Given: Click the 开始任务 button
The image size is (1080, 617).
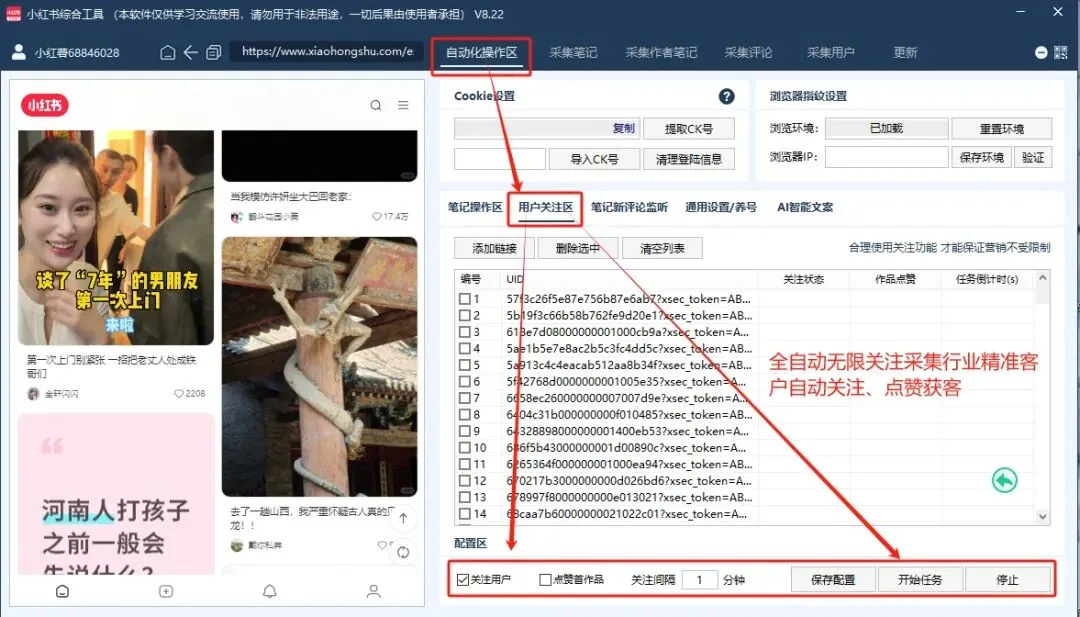Looking at the screenshot, I should pyautogui.click(x=920, y=578).
